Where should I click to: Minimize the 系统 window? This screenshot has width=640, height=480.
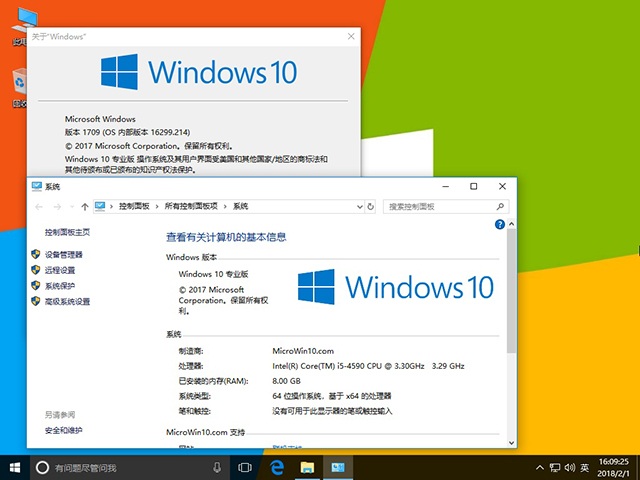446,187
